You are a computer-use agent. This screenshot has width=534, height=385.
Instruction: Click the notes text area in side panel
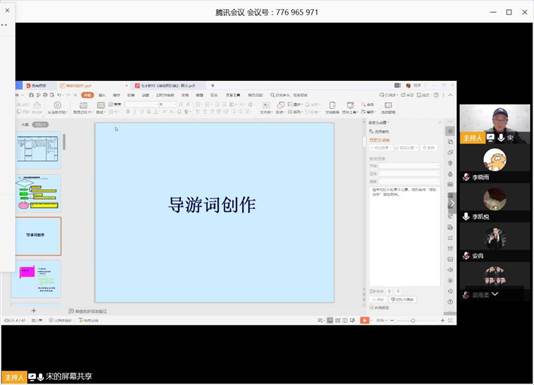coord(405,236)
